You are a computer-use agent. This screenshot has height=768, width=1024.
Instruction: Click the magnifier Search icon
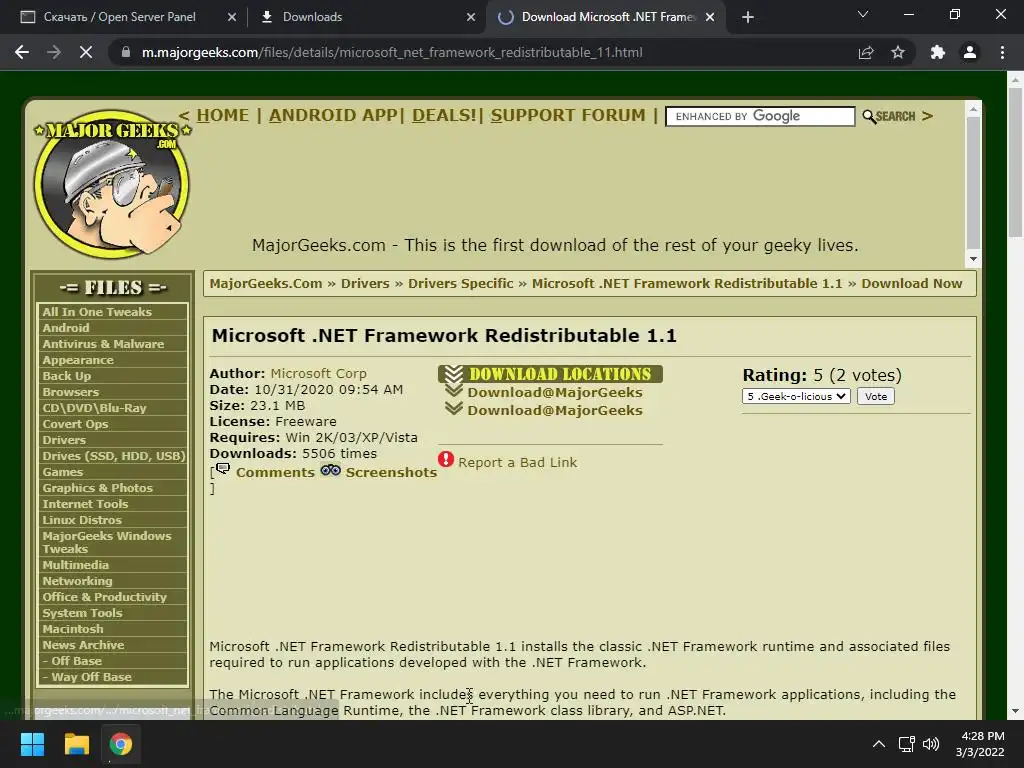[869, 116]
